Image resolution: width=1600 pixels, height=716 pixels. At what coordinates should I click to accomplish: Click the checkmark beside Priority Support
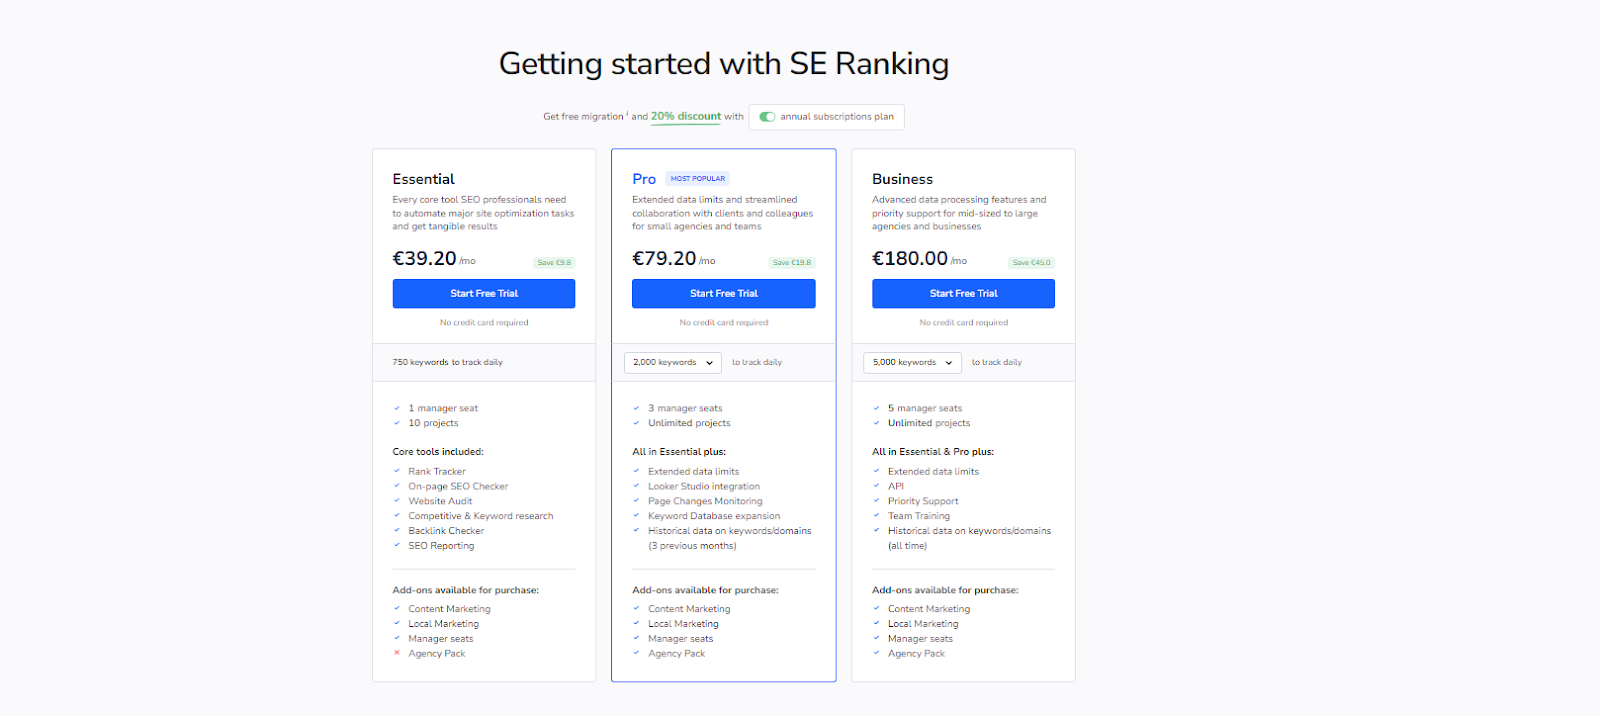877,502
